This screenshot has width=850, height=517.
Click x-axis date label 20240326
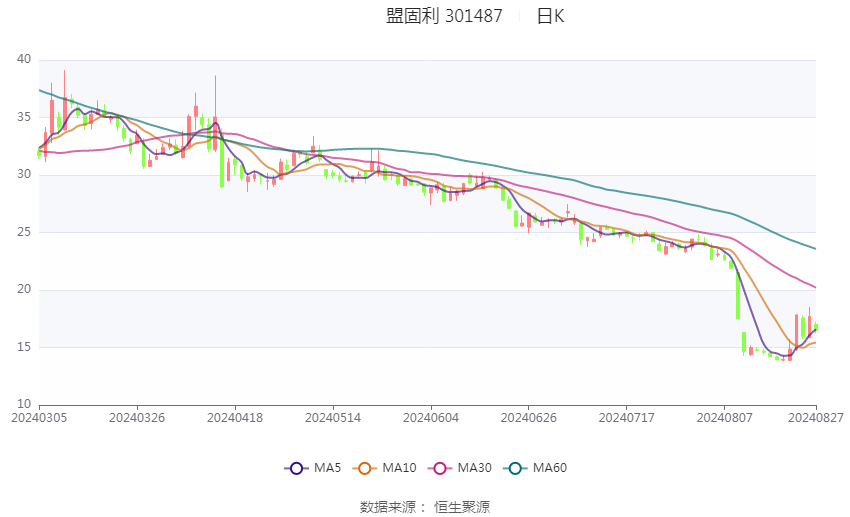tap(137, 418)
